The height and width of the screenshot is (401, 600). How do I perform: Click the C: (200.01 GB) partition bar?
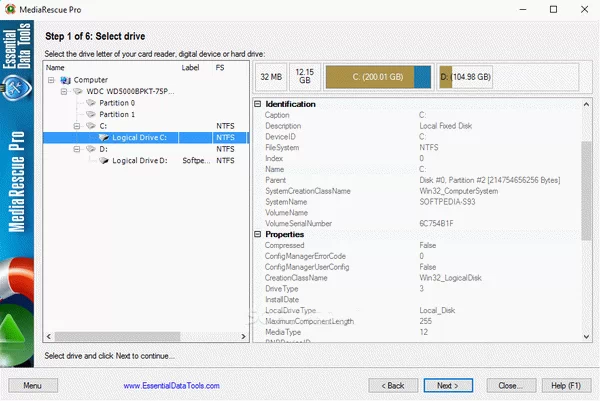tap(378, 77)
